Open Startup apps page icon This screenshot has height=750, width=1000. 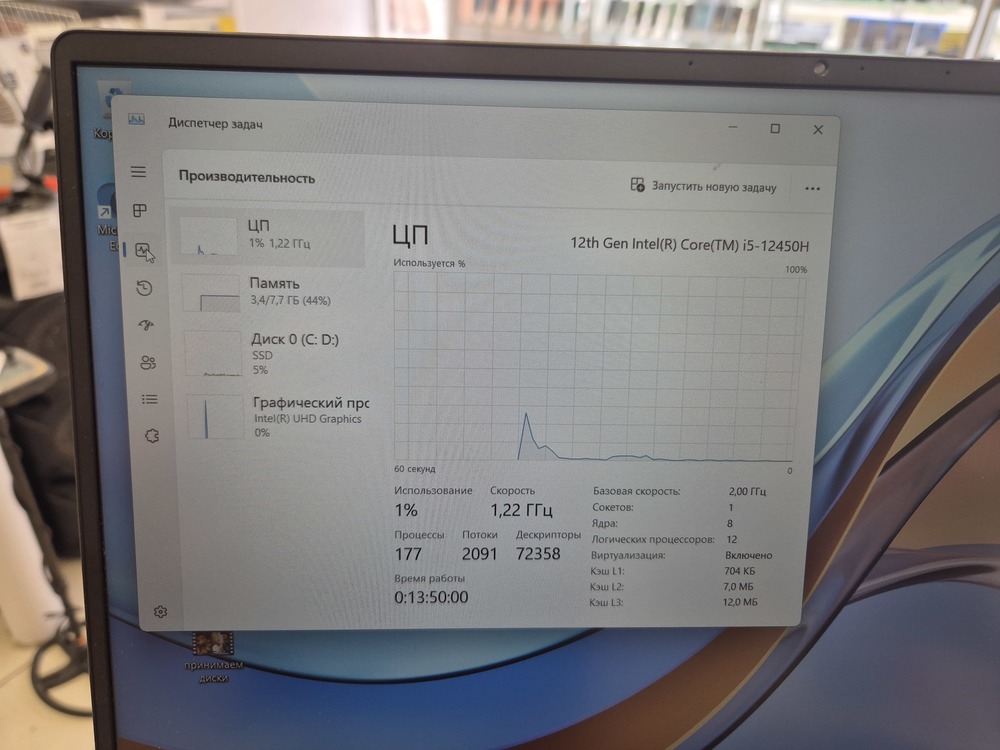147,325
